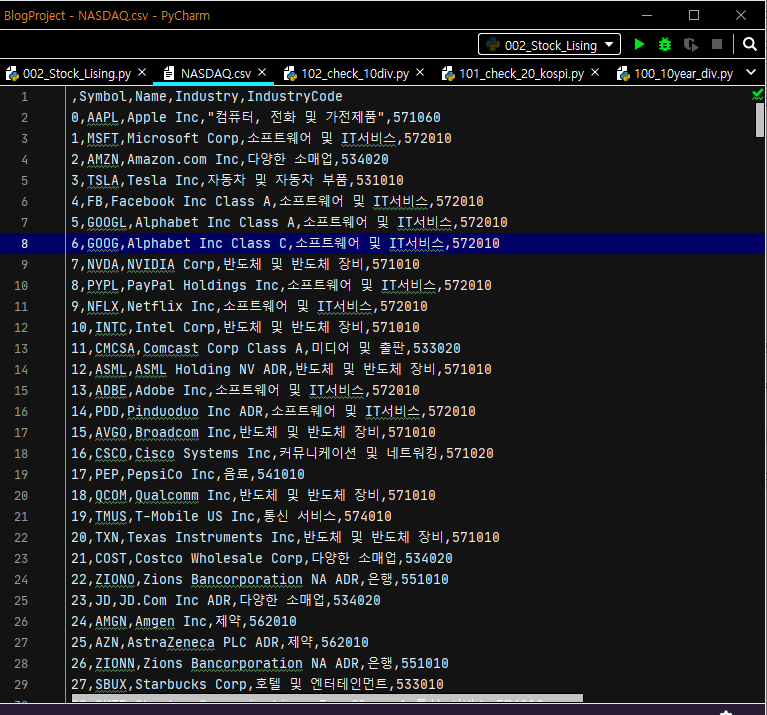Screen dimensions: 767x715
Task: Click the CMCSA Comcast Corp row
Action: 266,349
